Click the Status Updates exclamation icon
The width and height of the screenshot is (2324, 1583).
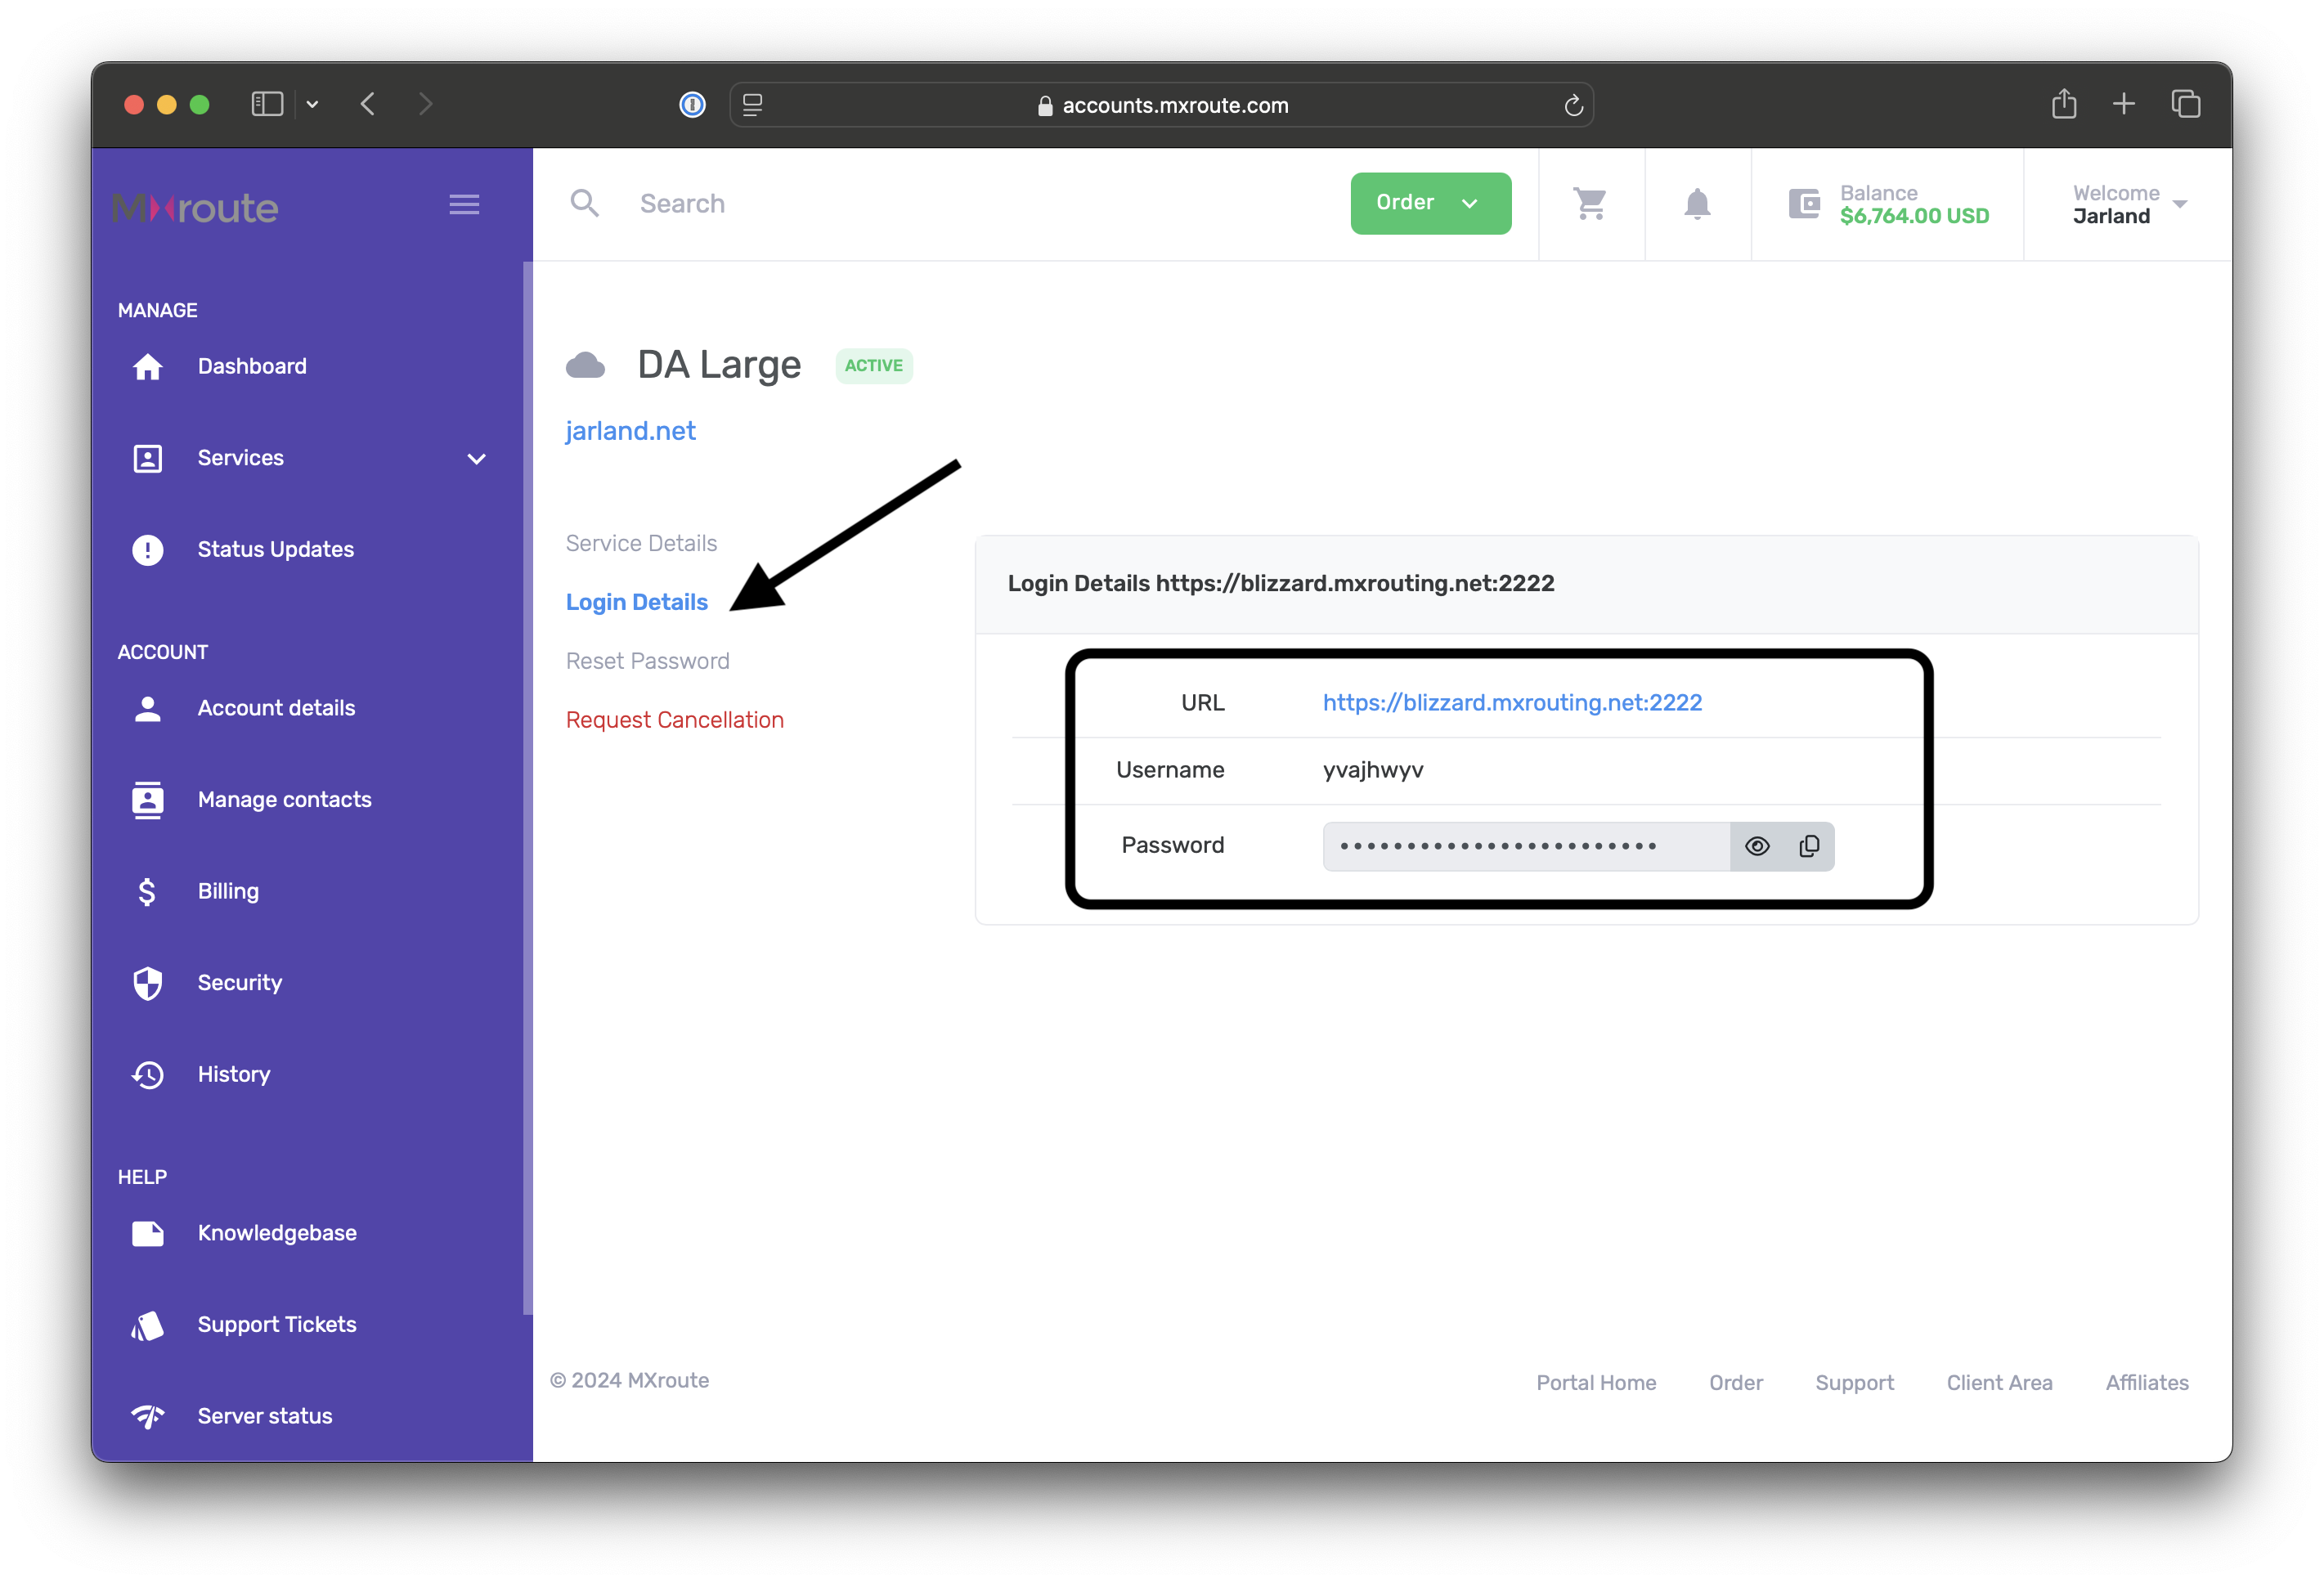click(148, 549)
